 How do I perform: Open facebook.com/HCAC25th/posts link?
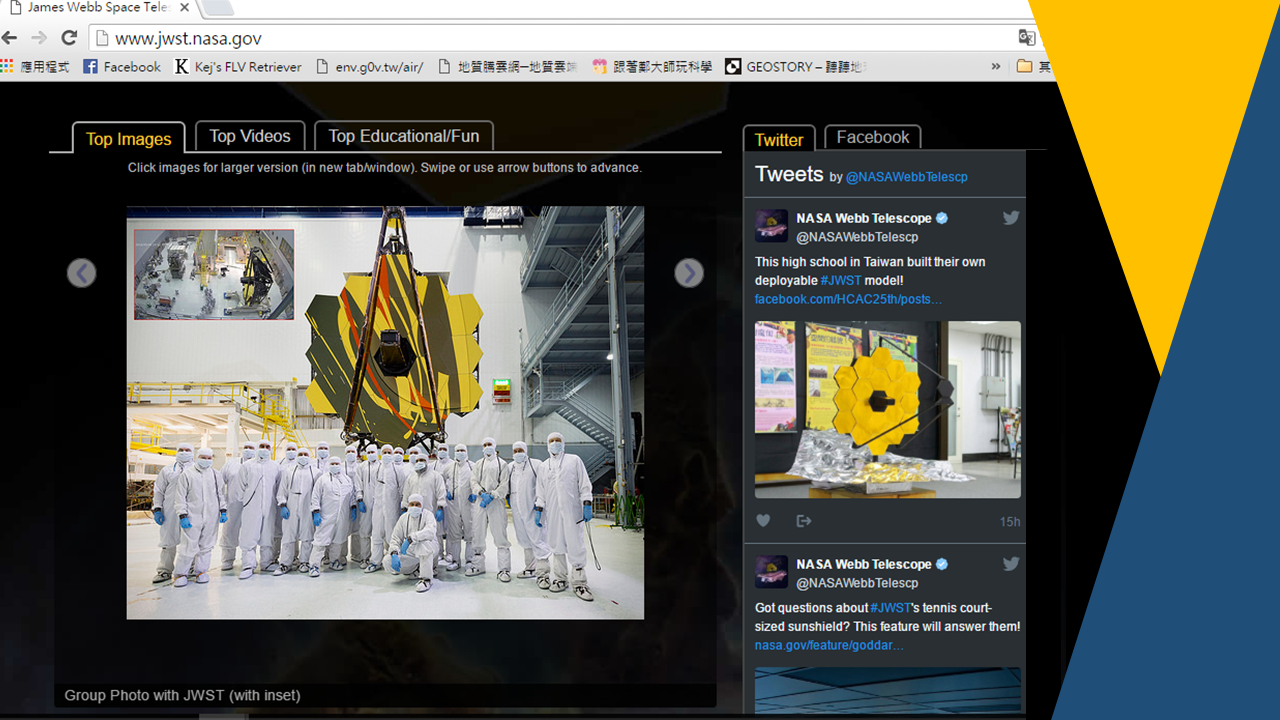[x=848, y=299]
